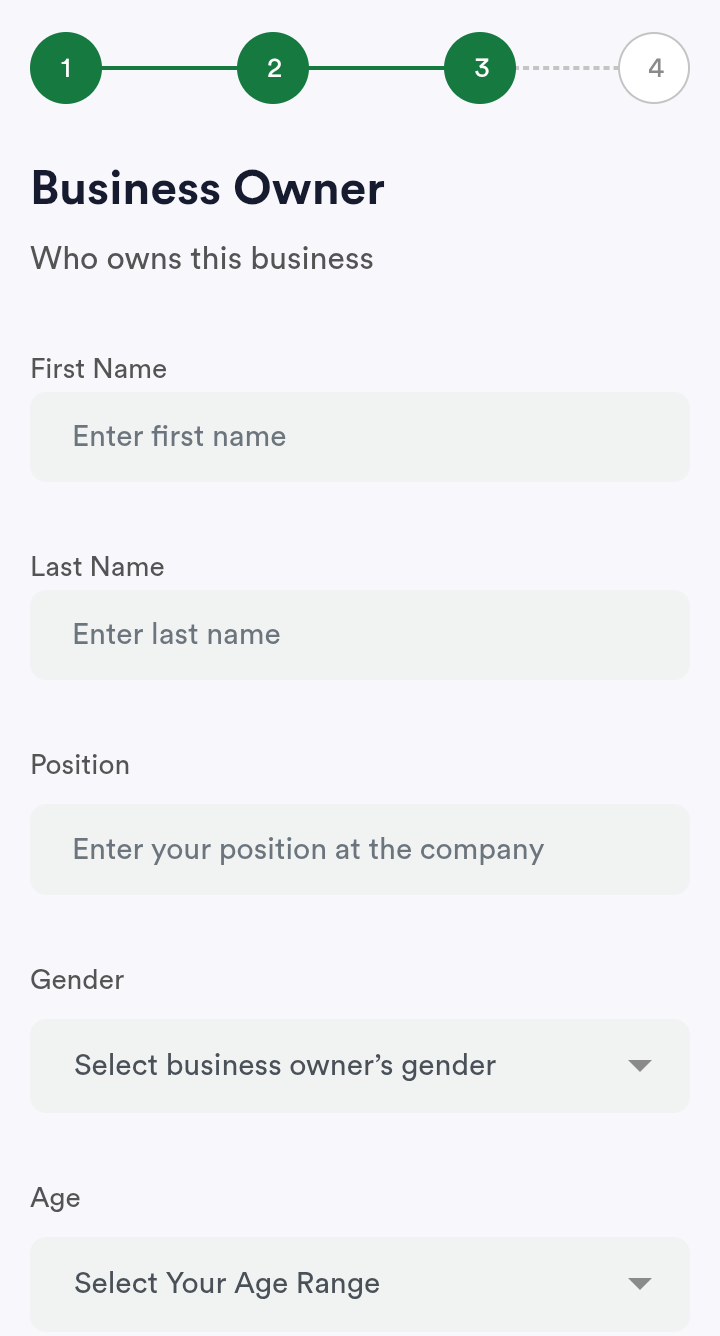Click the dotted connector before step 4
Screen dimensions: 720x1336
coord(567,68)
